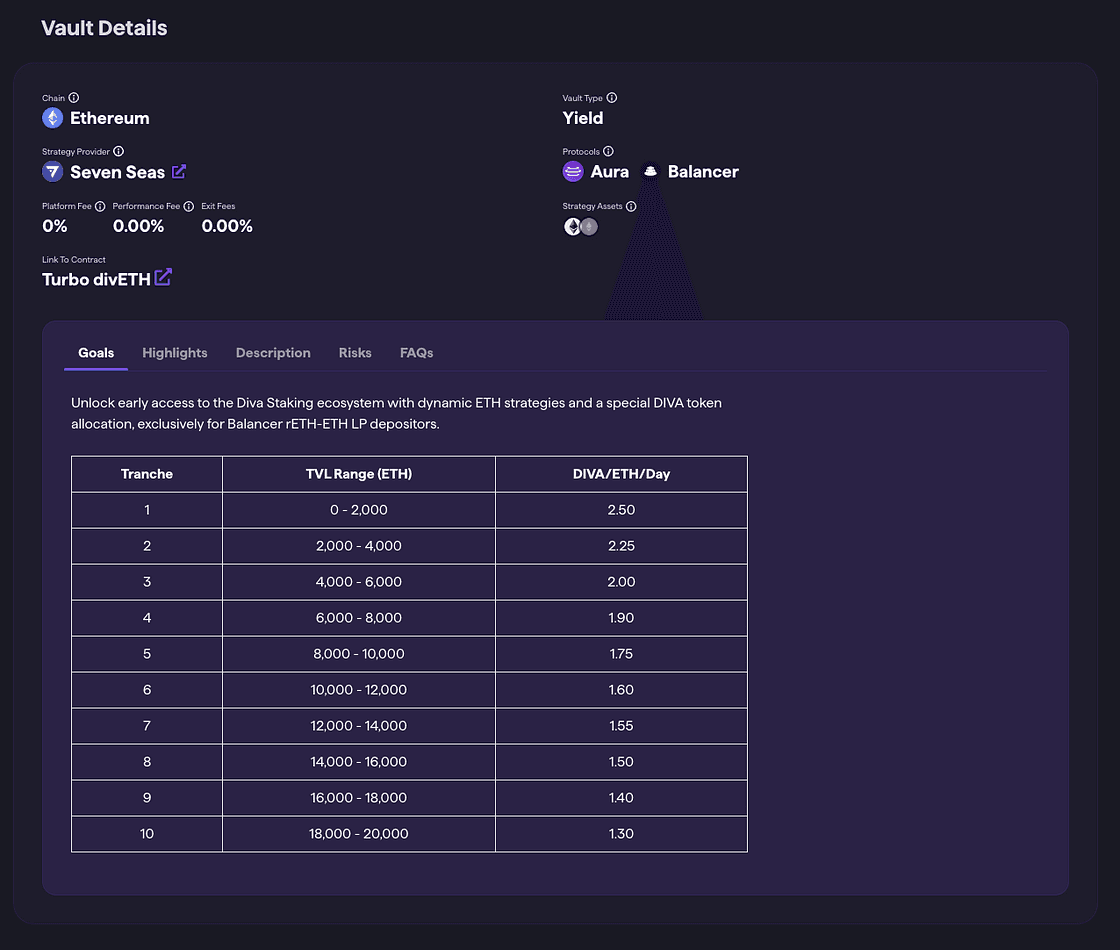Click the 1.55 DIVA rate cell
Screen dimensions: 1120x950
click(x=621, y=726)
